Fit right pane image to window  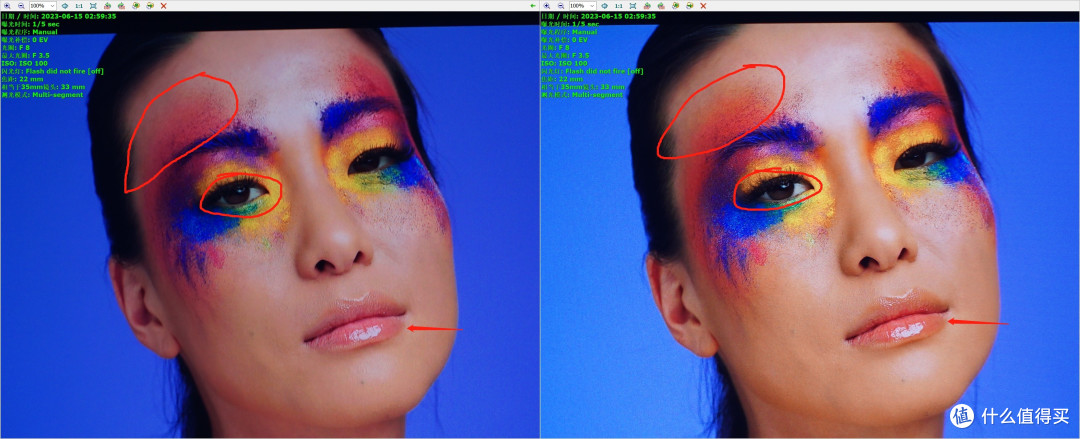[632, 6]
